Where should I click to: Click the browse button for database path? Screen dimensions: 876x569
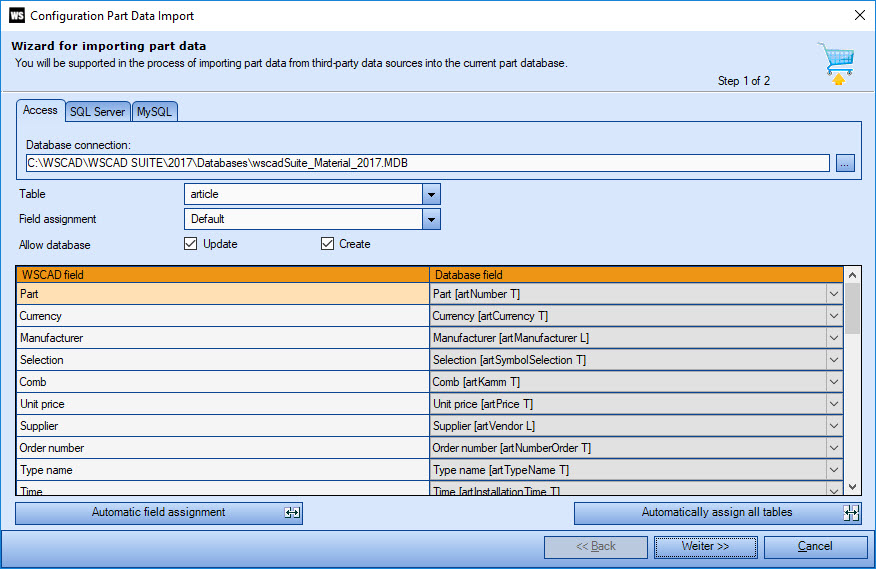coord(846,163)
